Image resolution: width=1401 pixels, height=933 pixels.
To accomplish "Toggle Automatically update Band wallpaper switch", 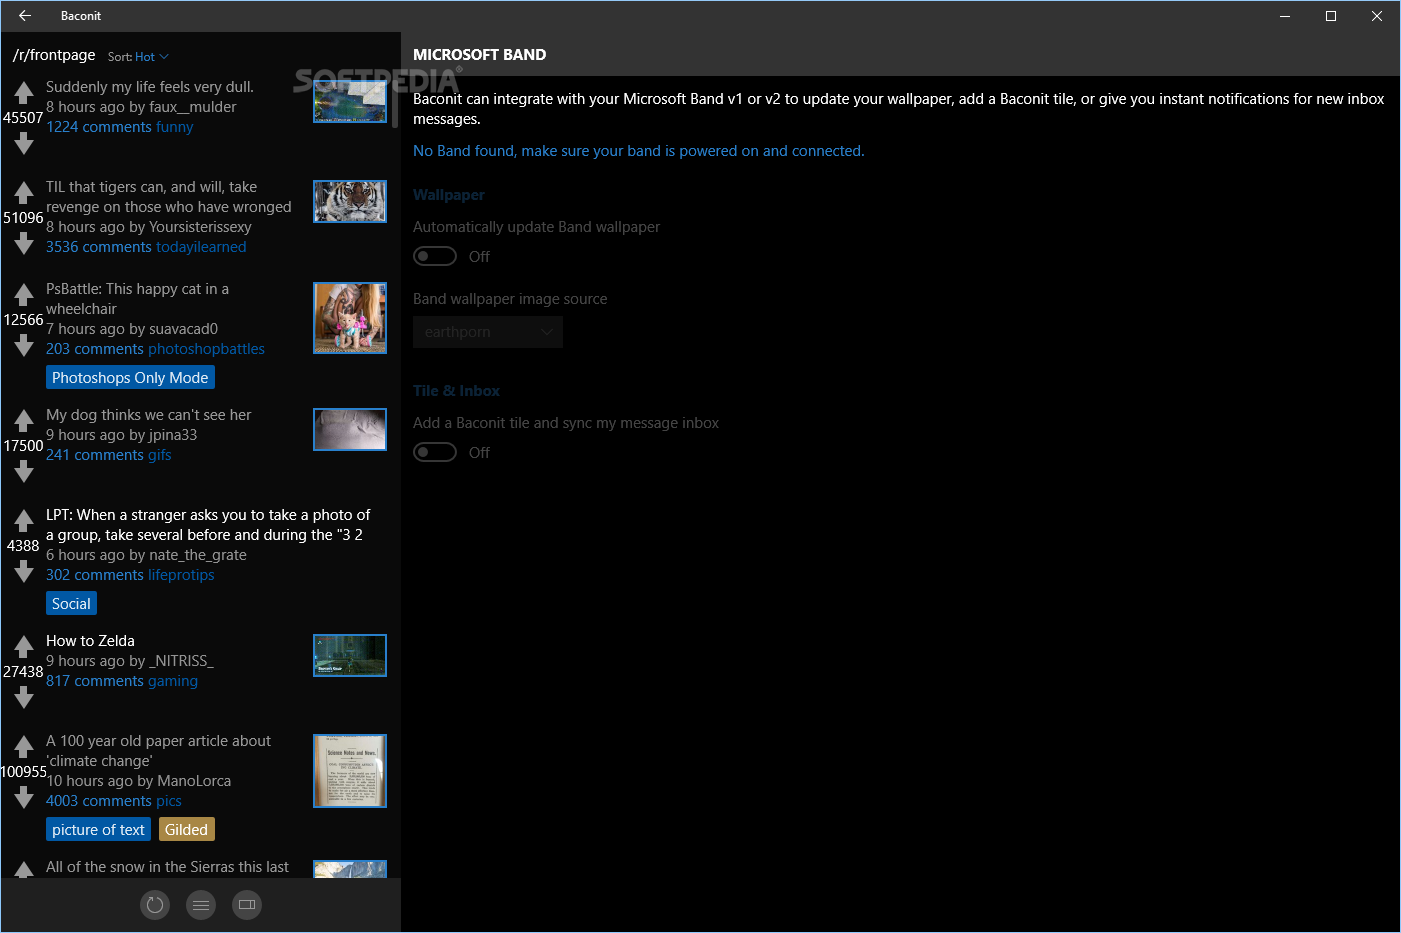I will [435, 256].
